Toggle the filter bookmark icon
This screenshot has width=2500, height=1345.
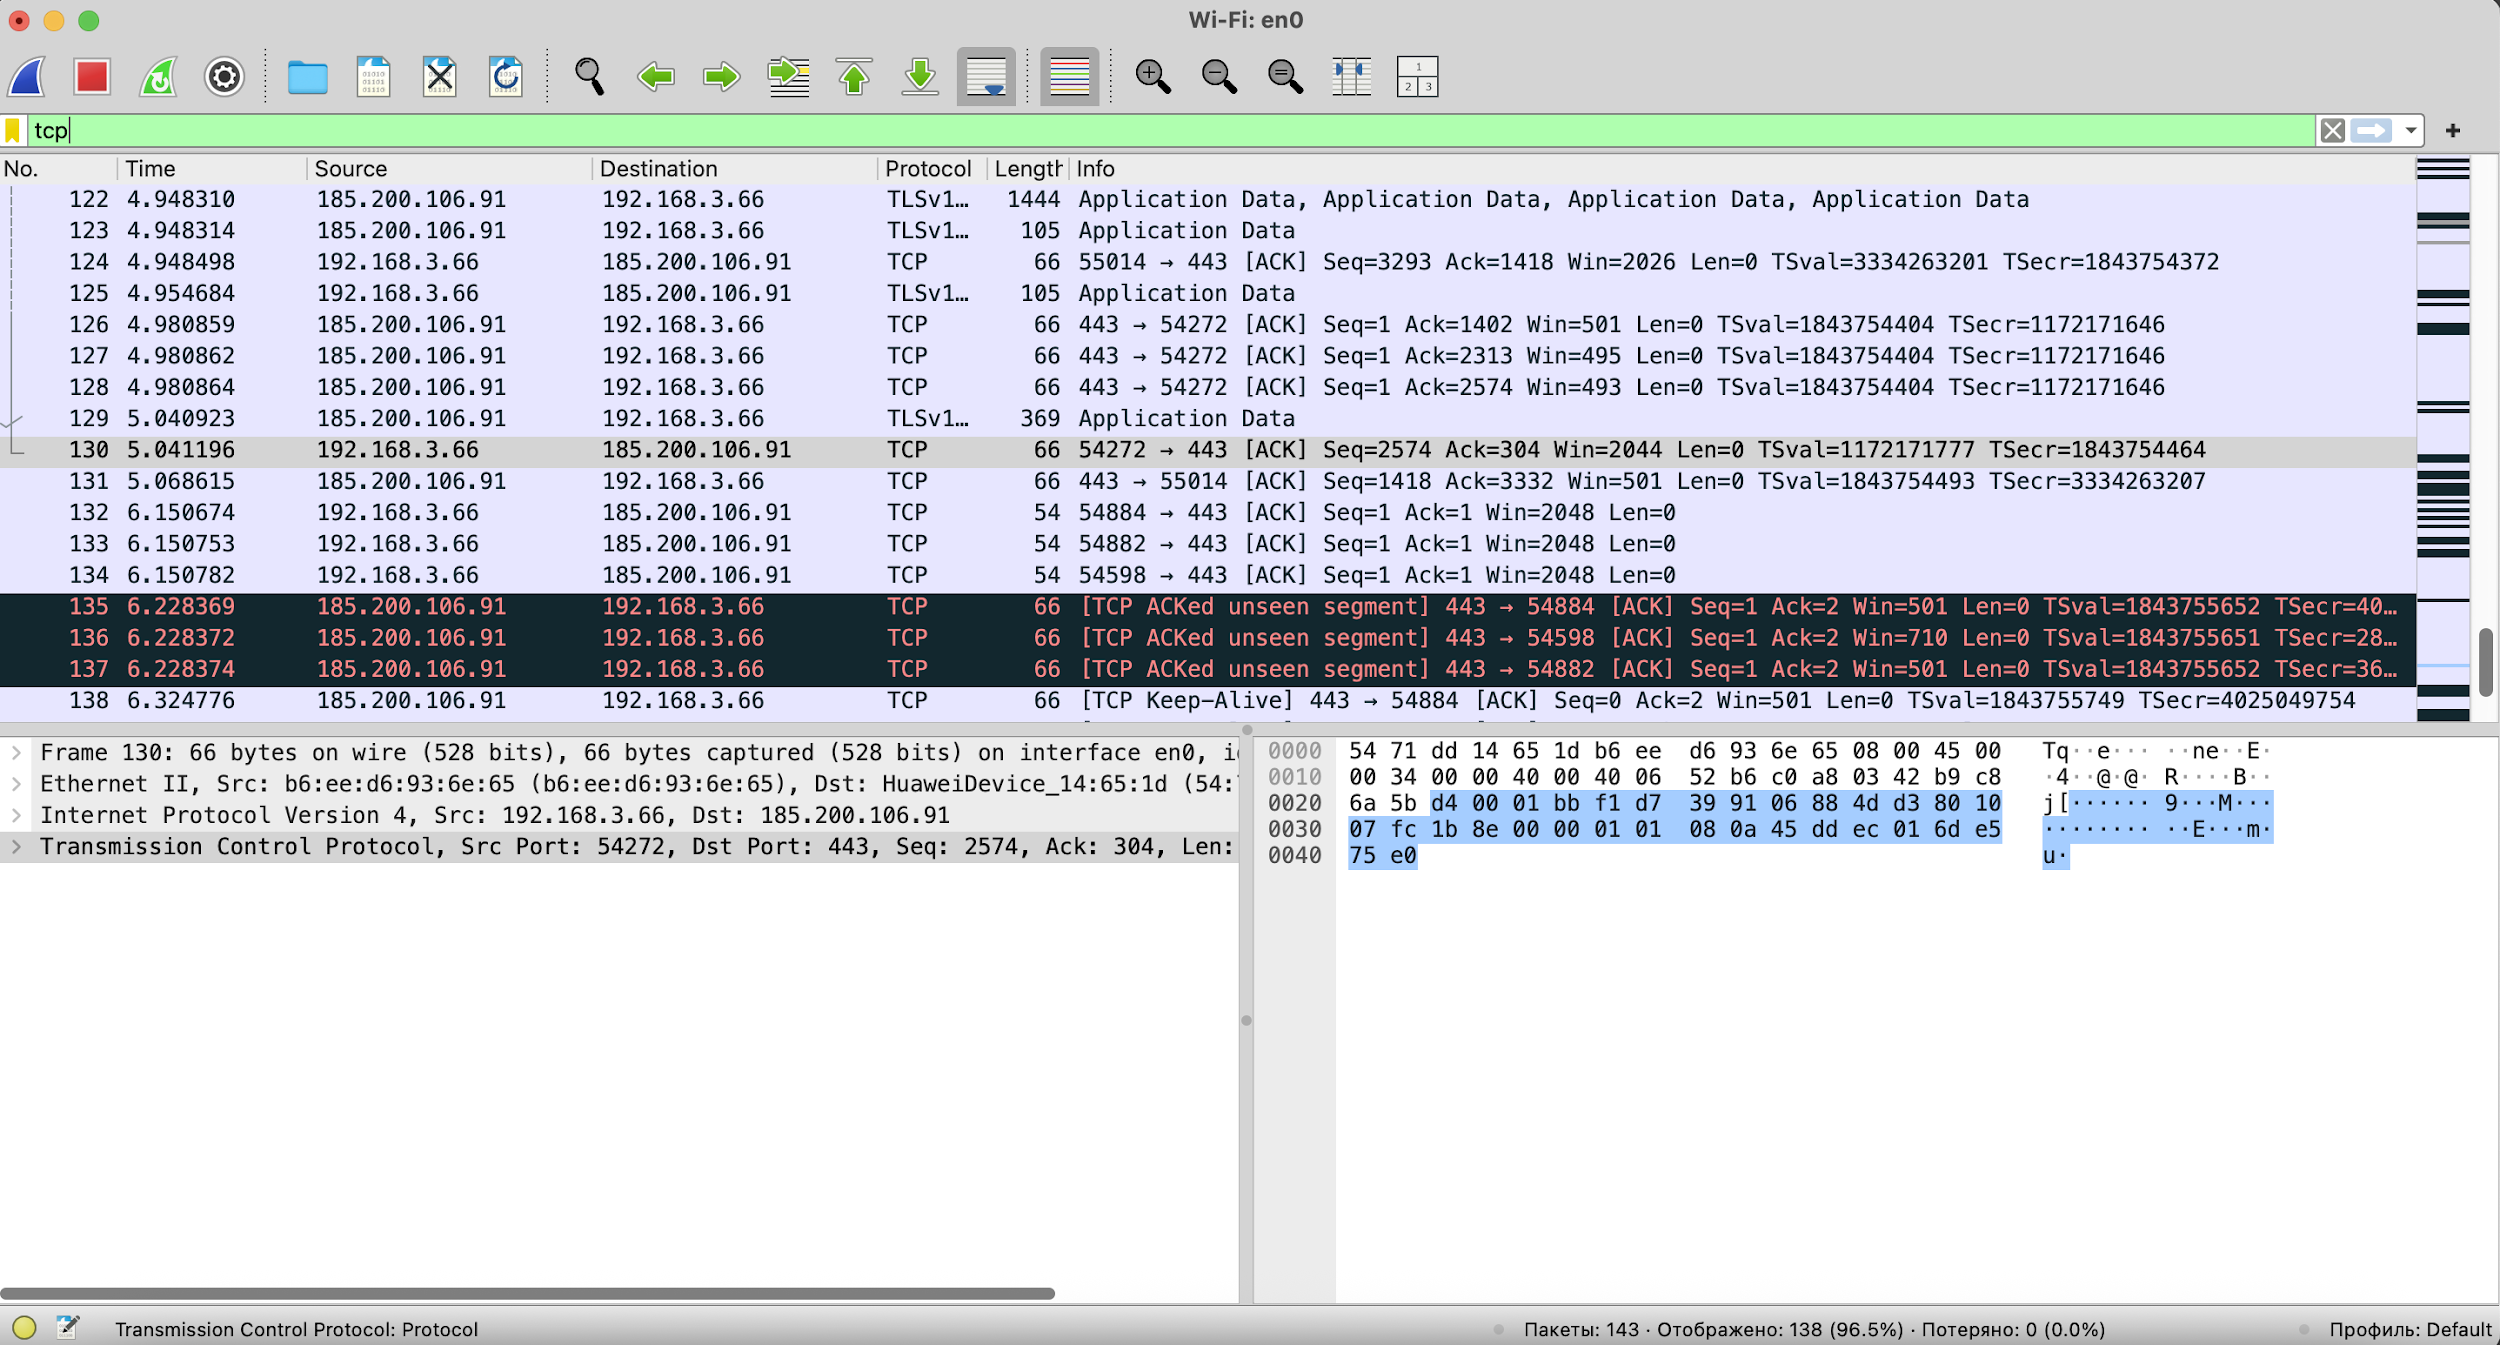[x=13, y=131]
